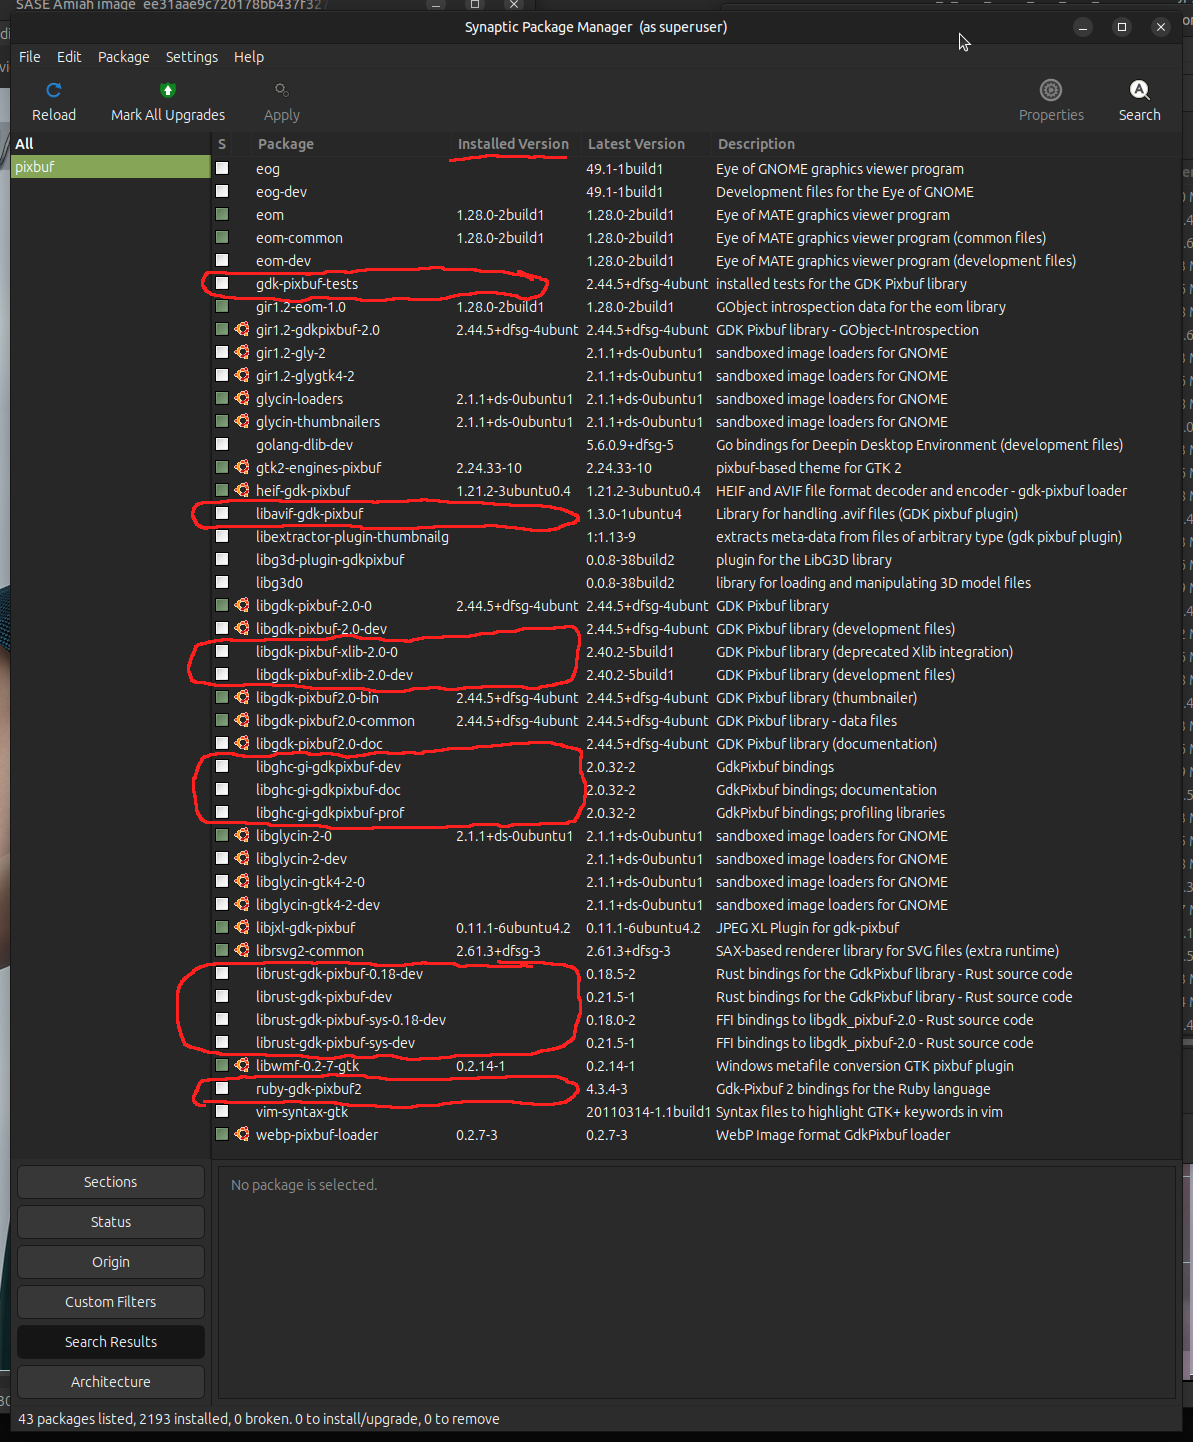This screenshot has width=1193, height=1442.
Task: Switch to the Search Results view
Action: 111,1342
